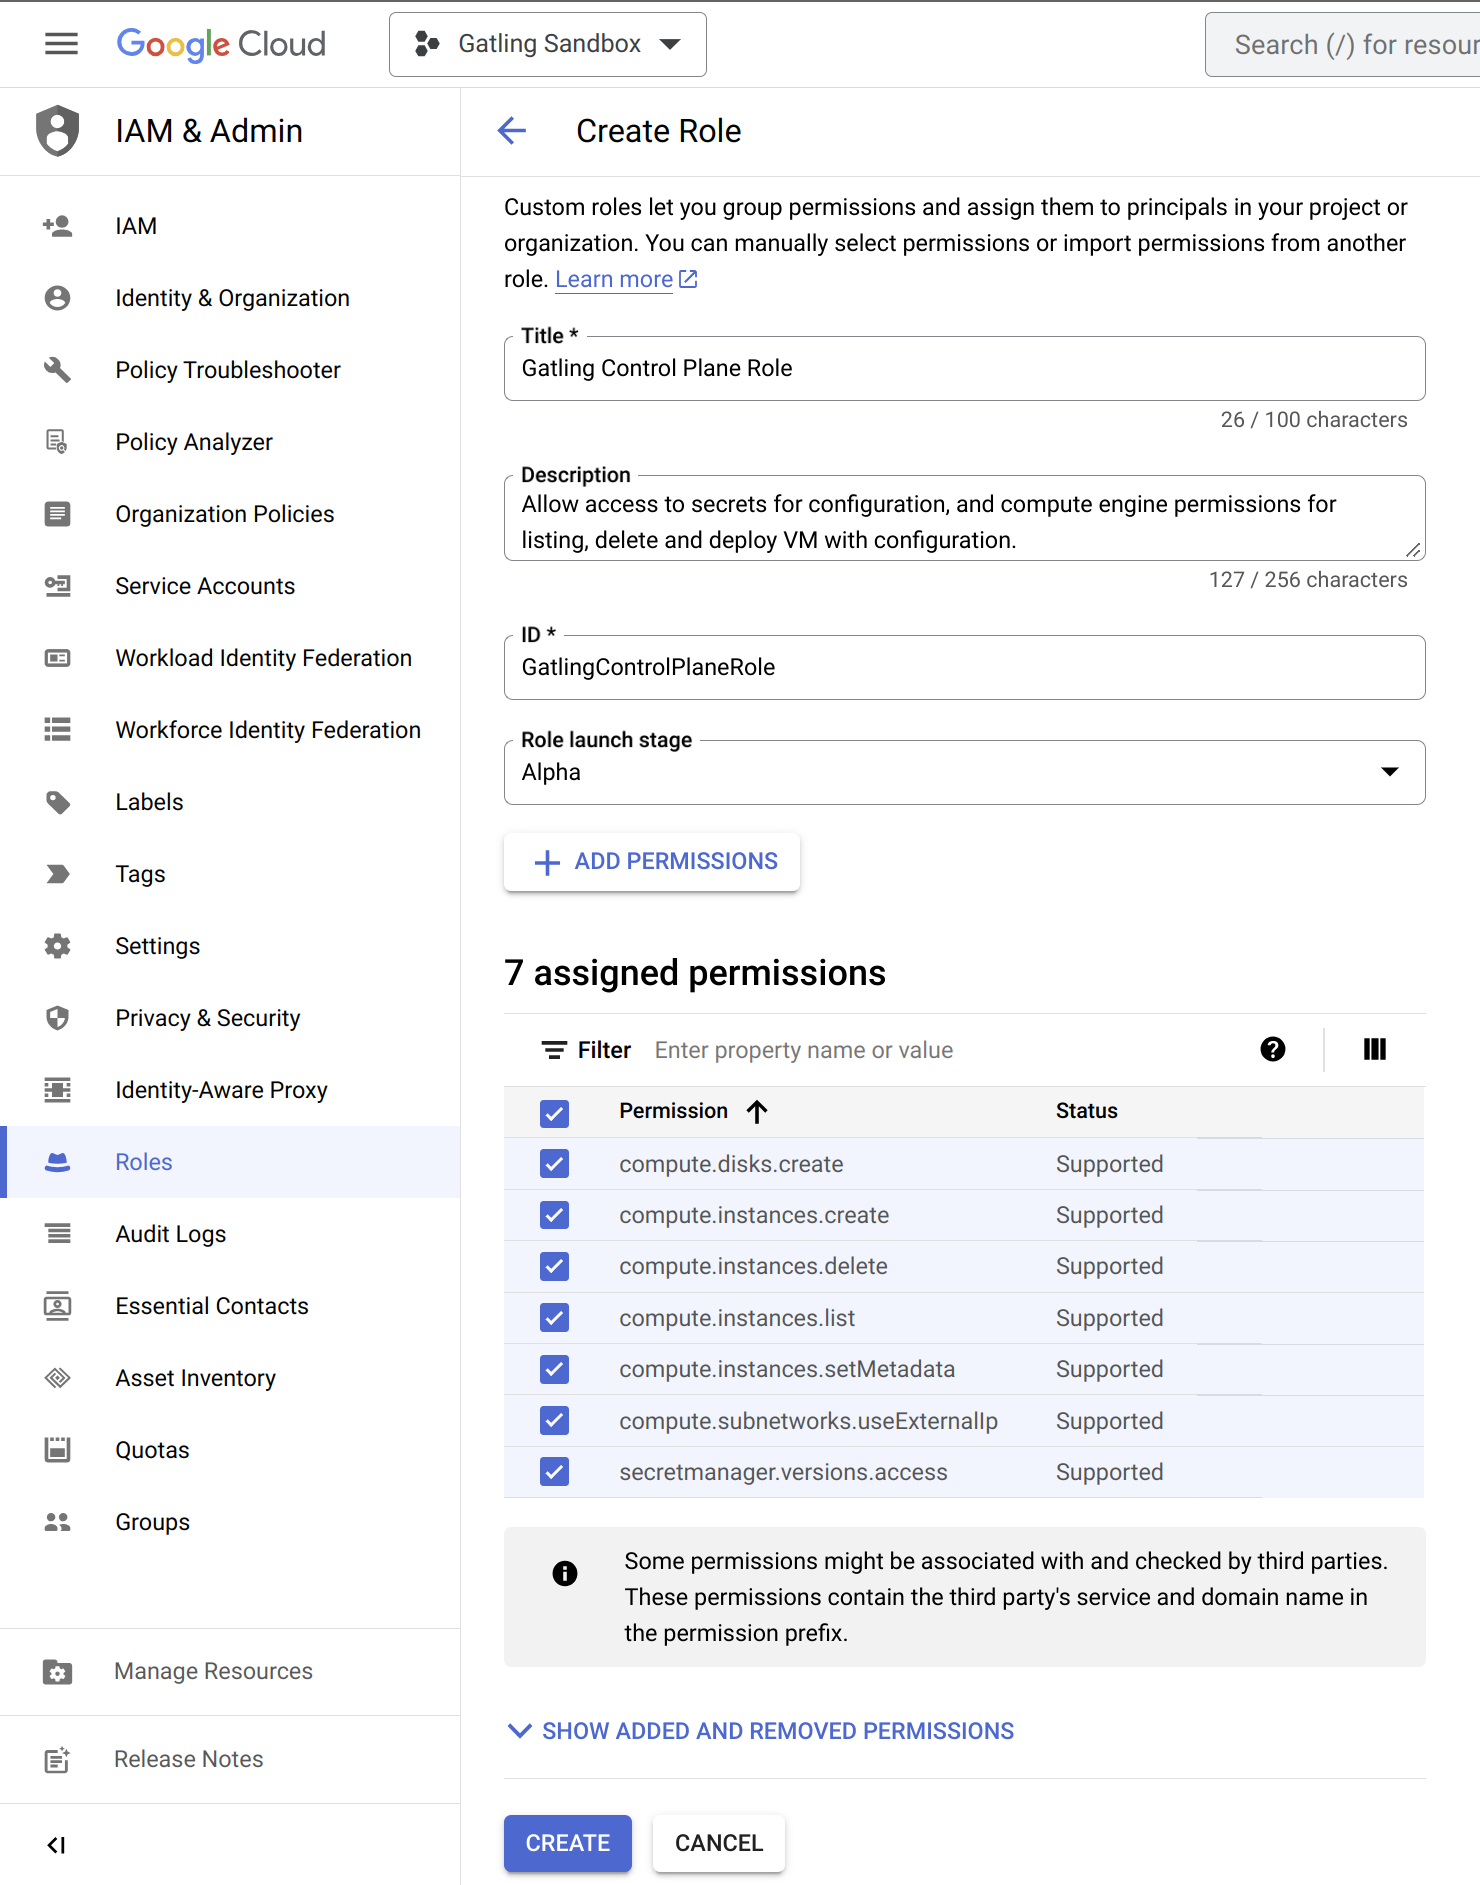Open Organization Policies from the sidebar

click(x=224, y=514)
